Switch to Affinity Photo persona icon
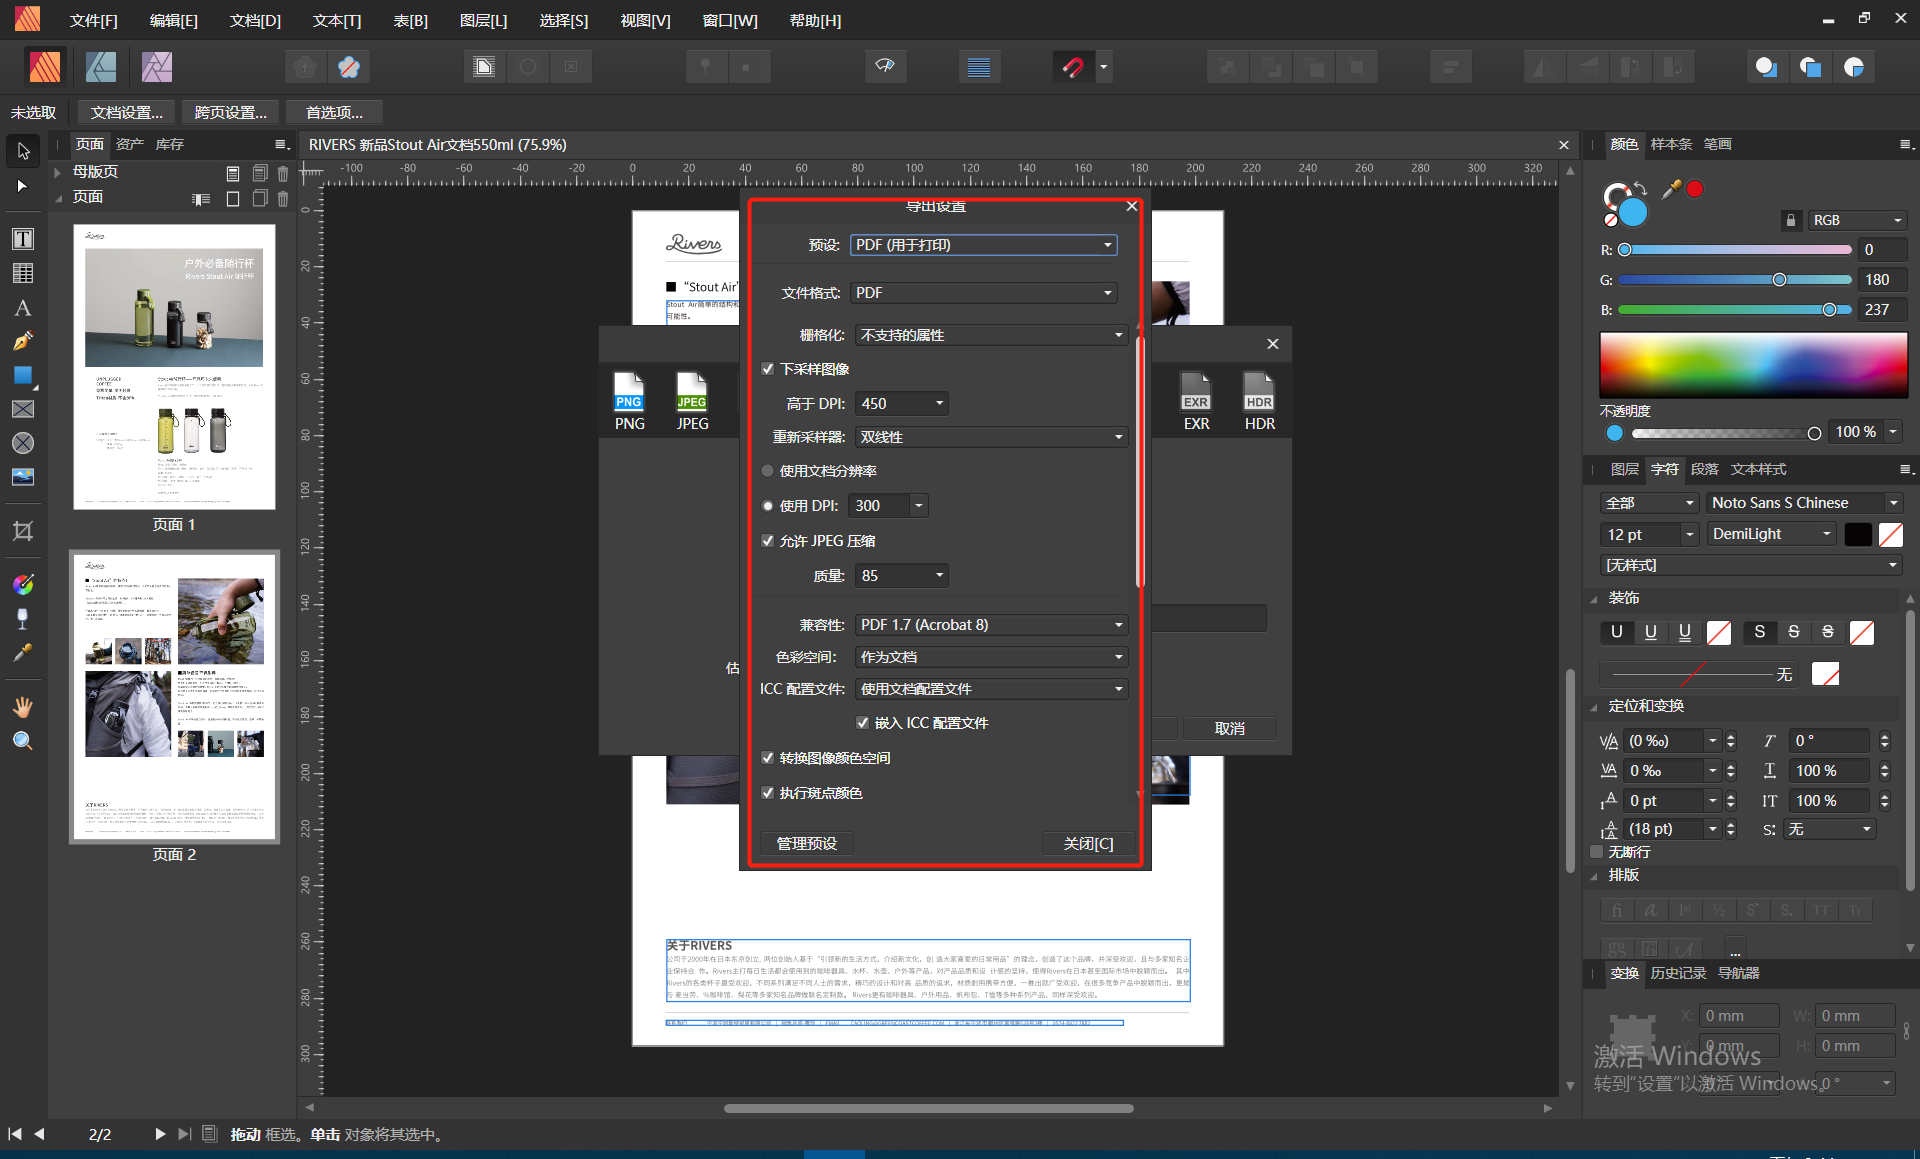The width and height of the screenshot is (1920, 1159). (157, 67)
